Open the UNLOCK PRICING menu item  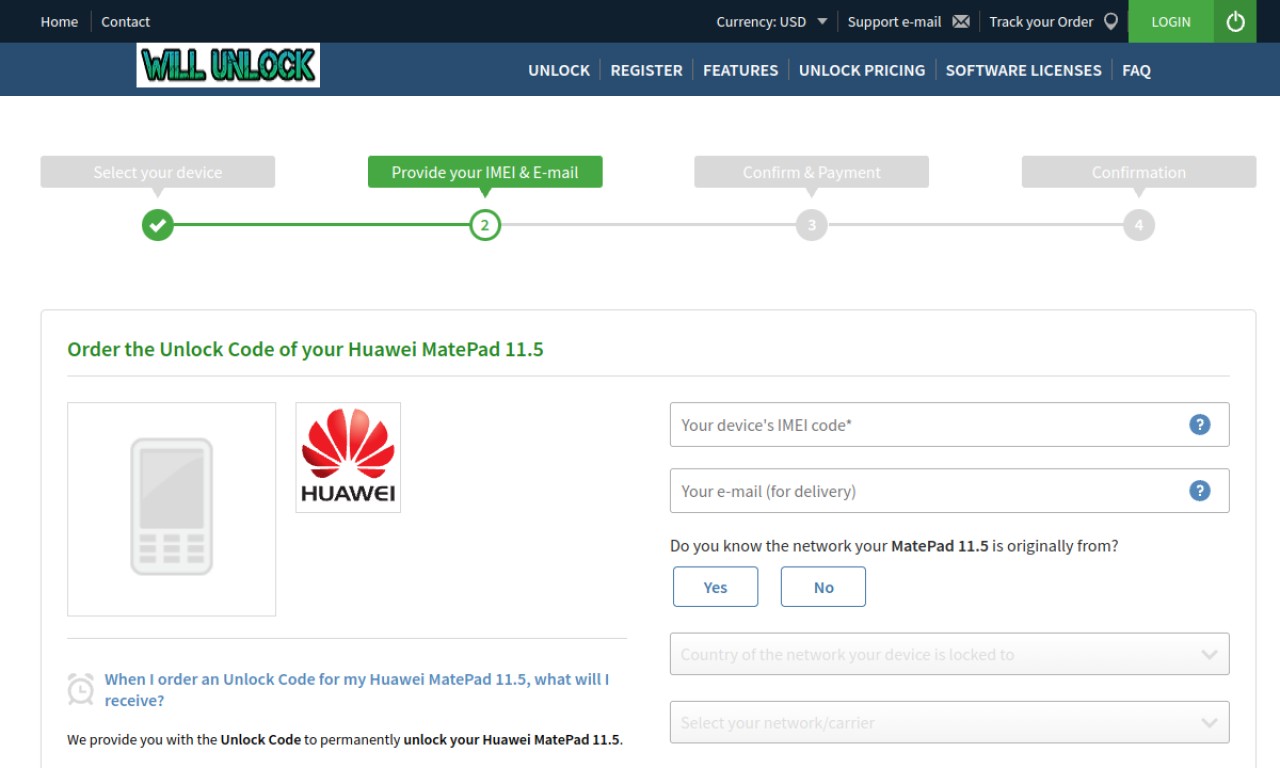862,70
